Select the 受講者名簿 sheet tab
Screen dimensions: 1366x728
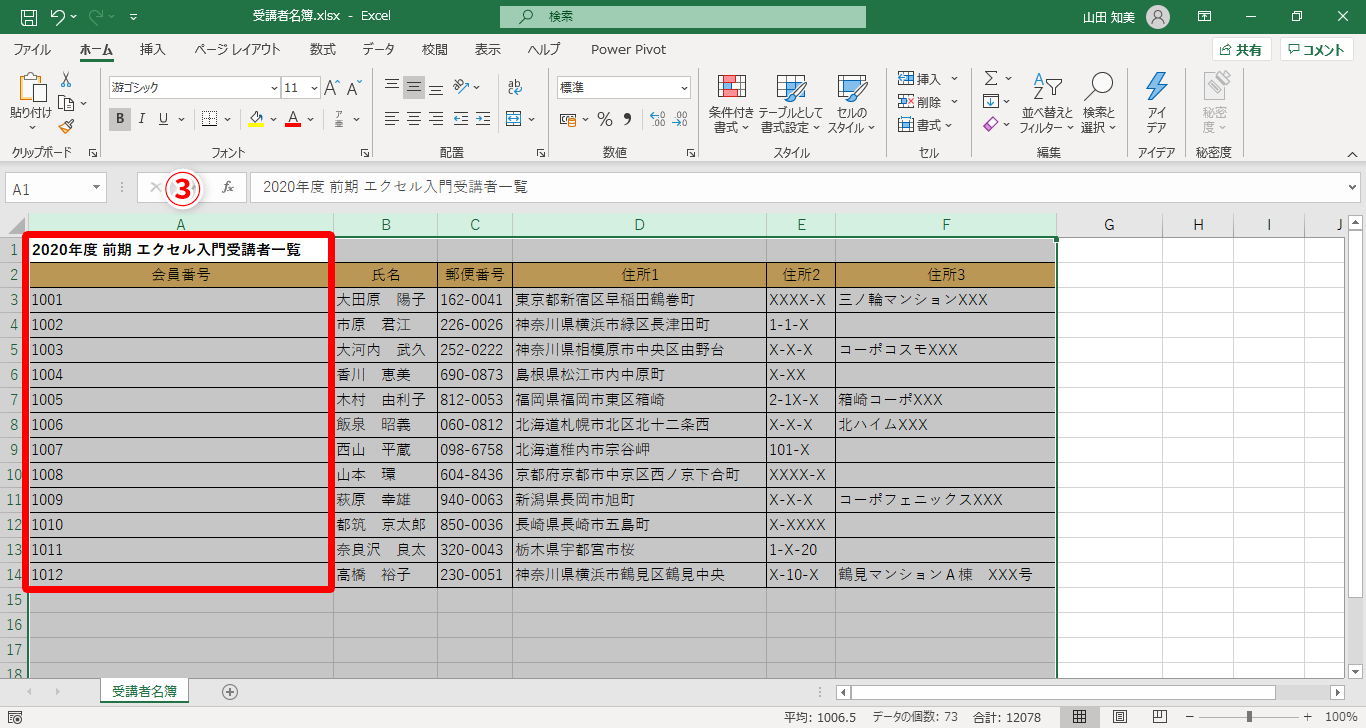click(145, 691)
